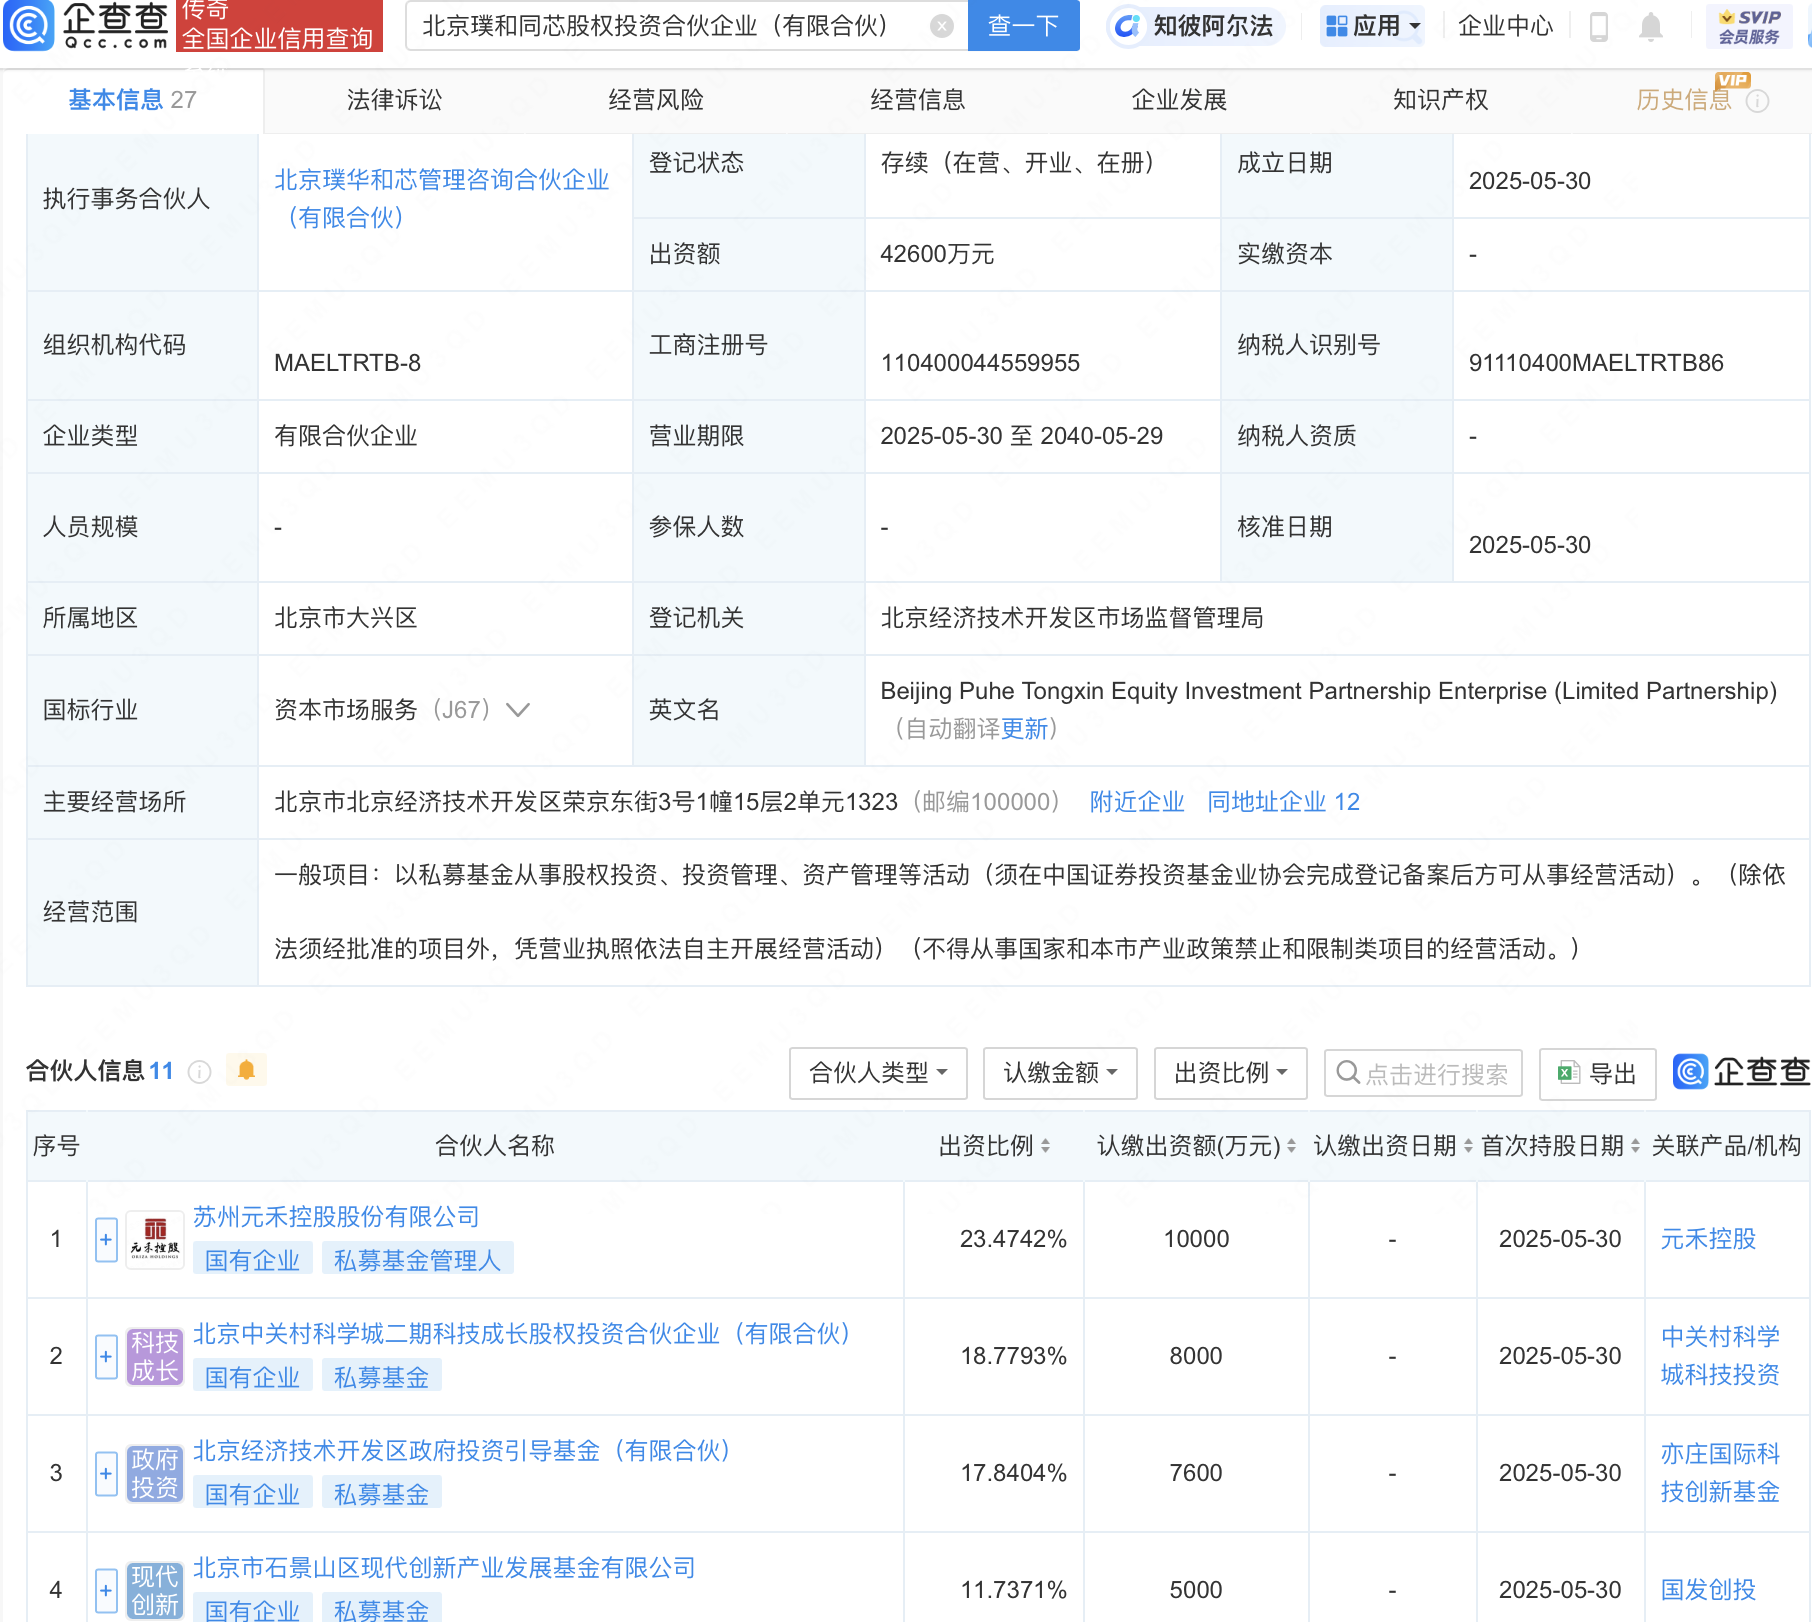This screenshot has width=1812, height=1622.
Task: Expand the 国标行业 classification chevron
Action: coord(518,710)
